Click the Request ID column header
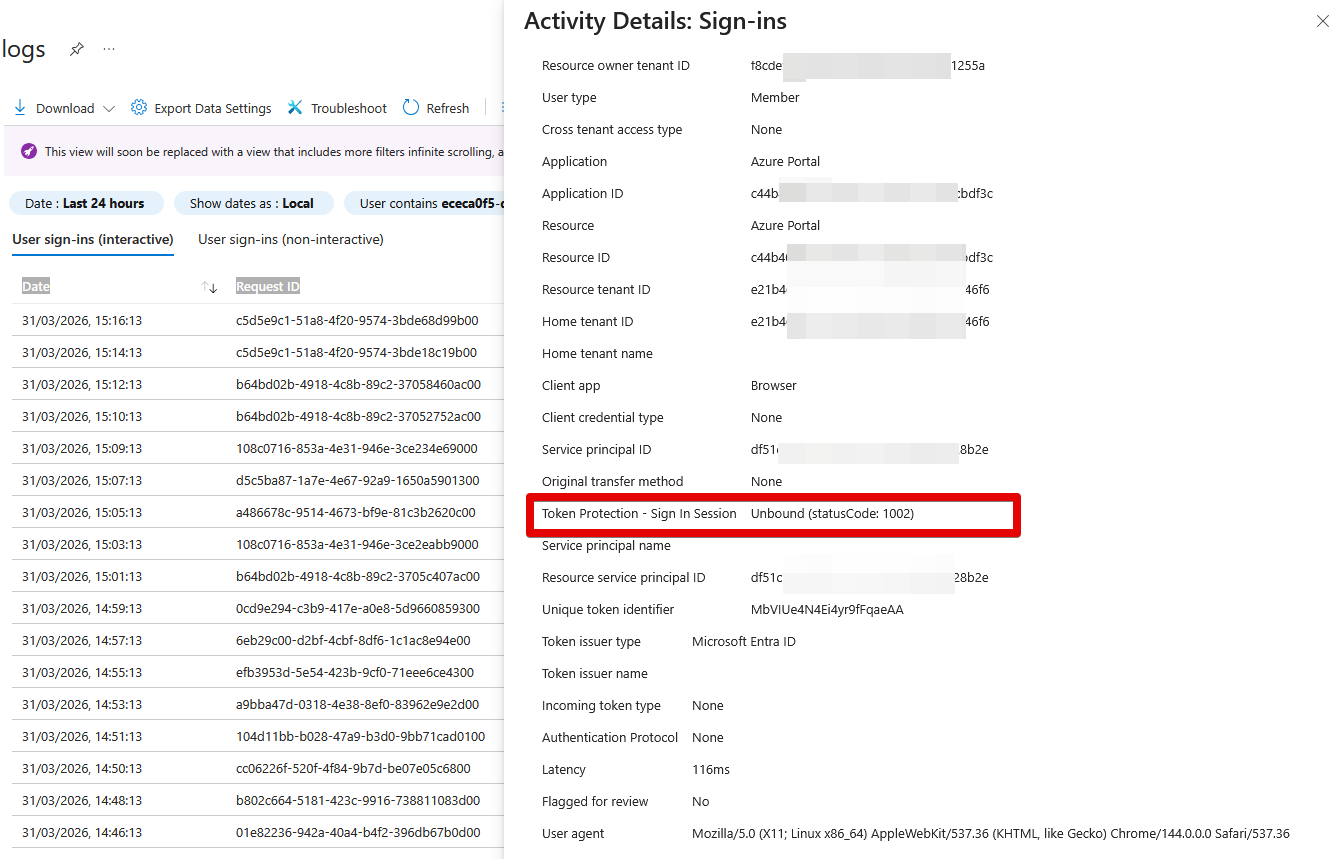The image size is (1329, 859). click(x=267, y=287)
